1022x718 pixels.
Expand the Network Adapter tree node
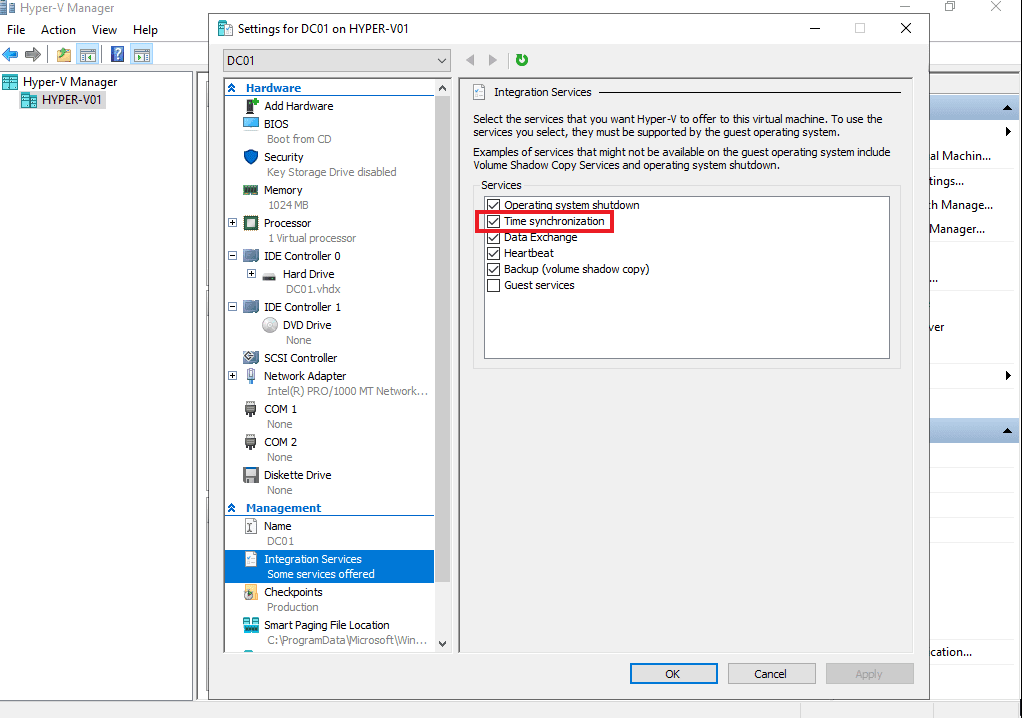tap(233, 376)
